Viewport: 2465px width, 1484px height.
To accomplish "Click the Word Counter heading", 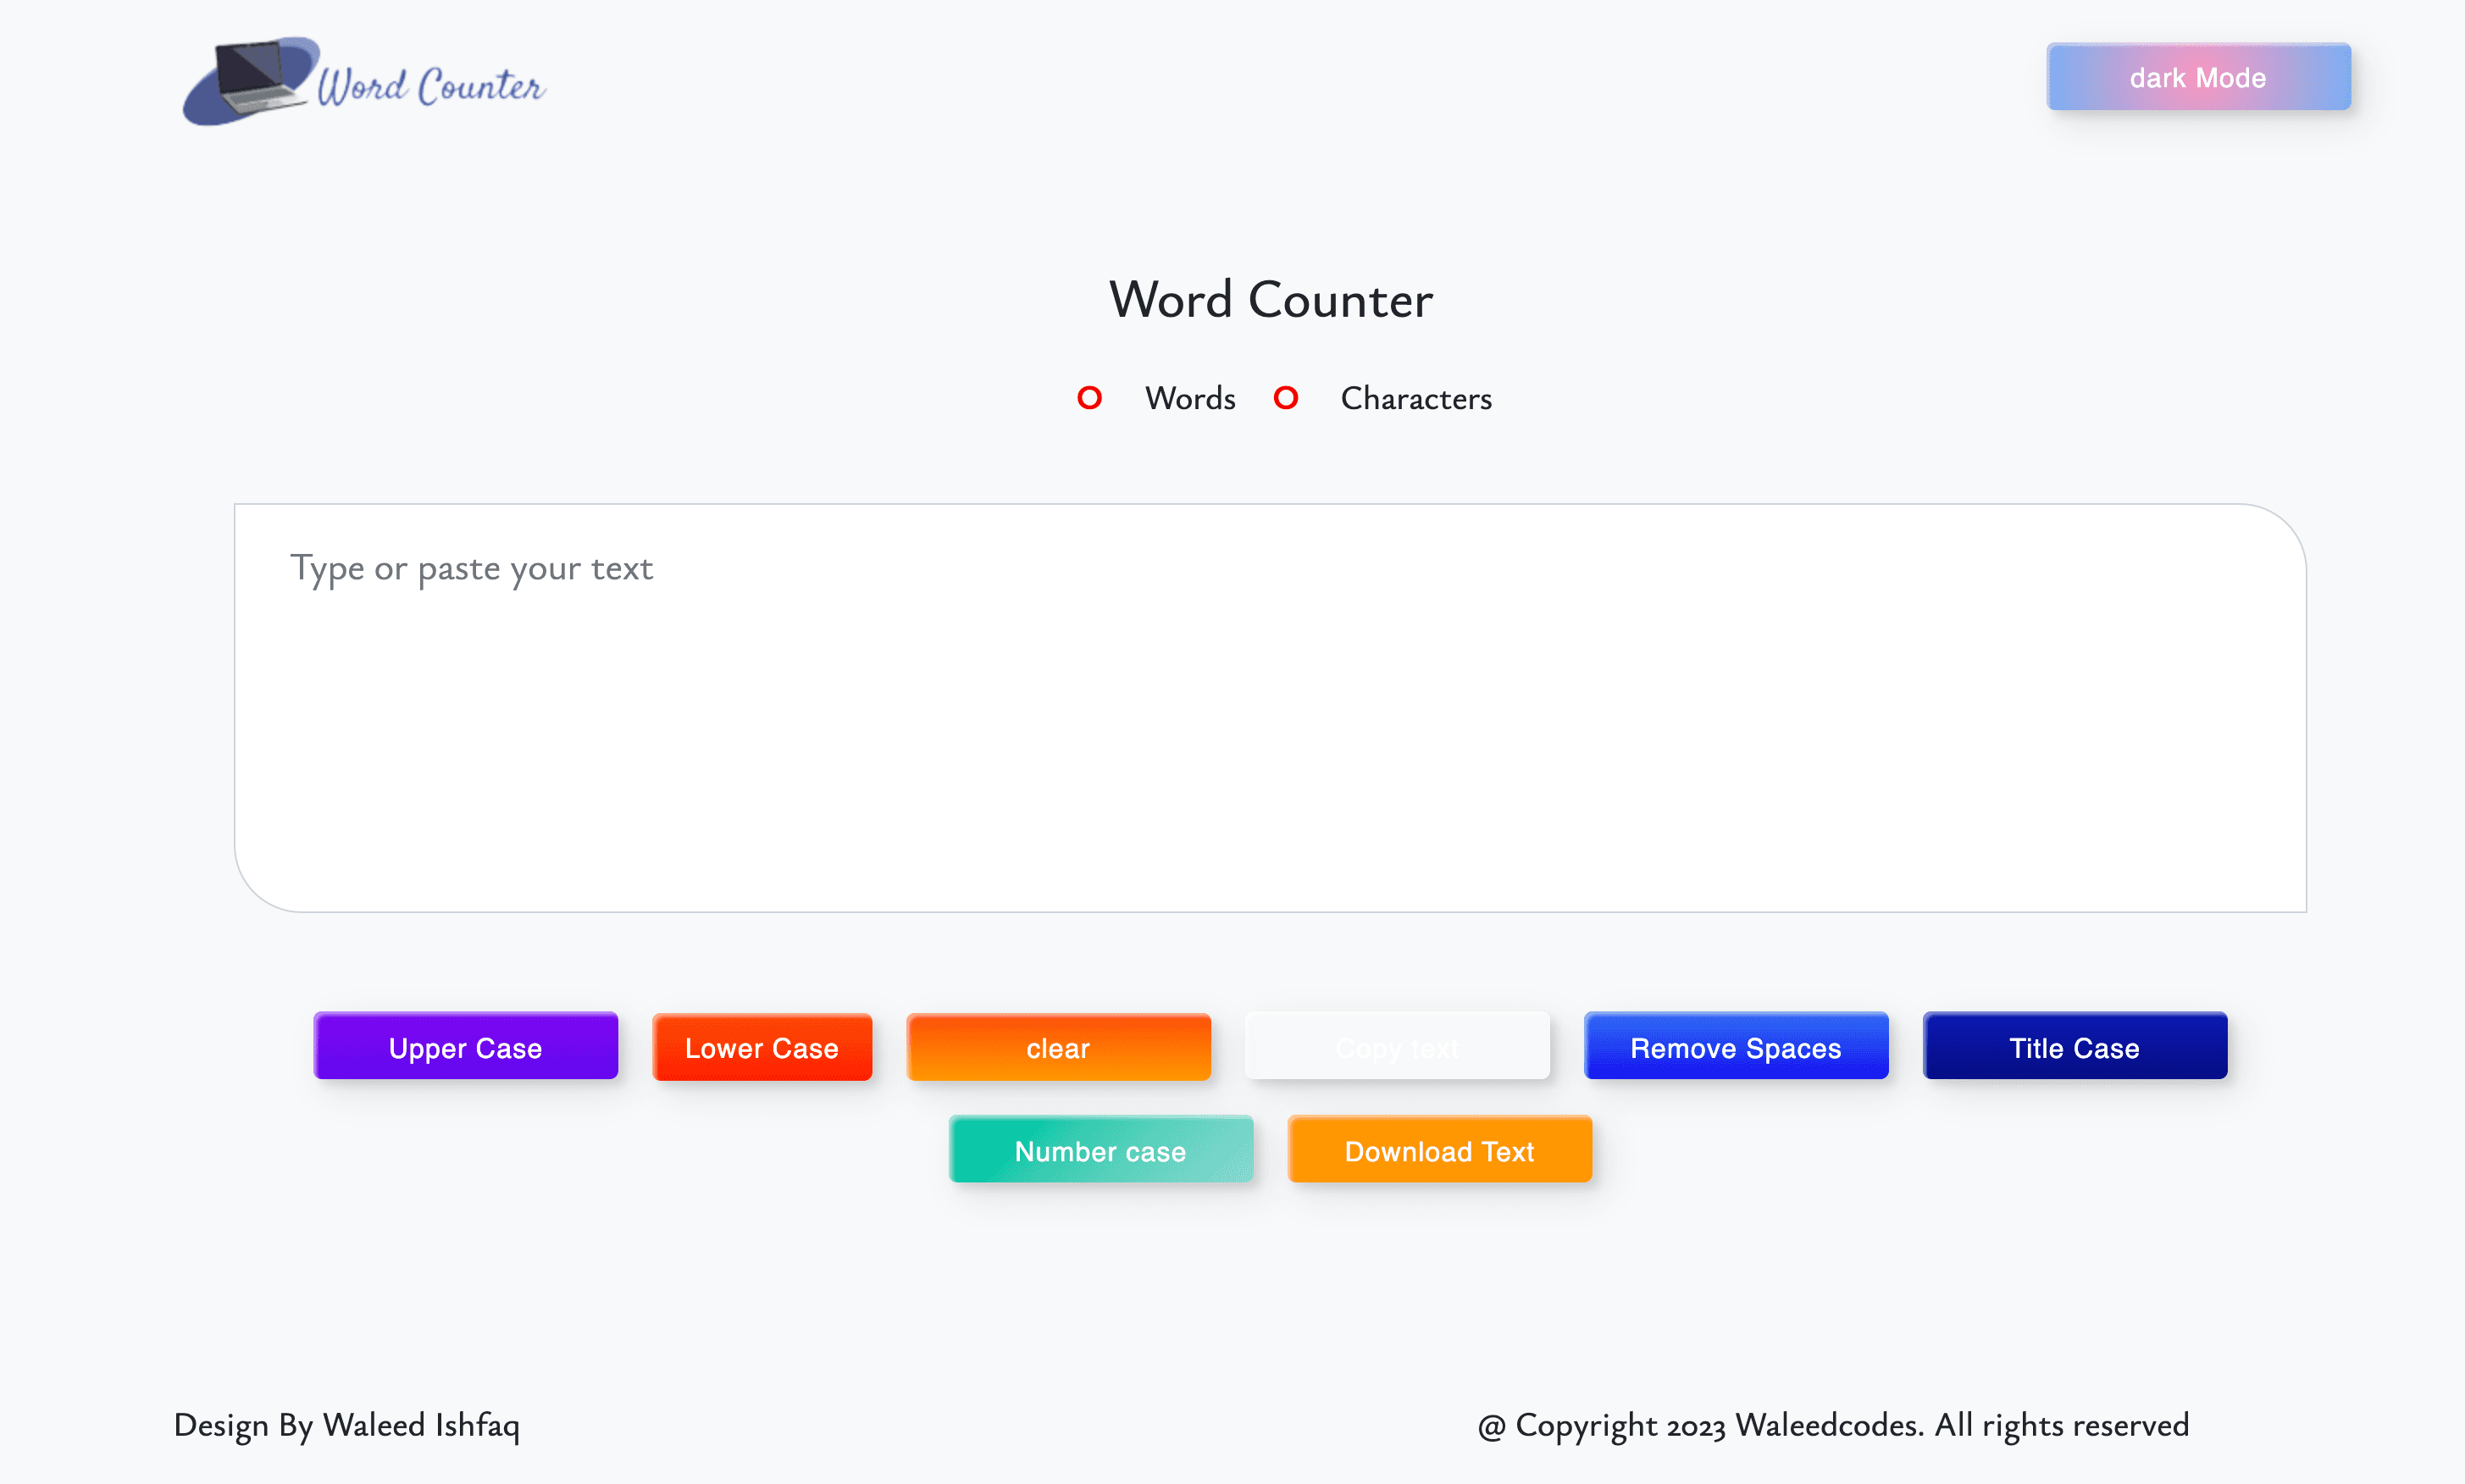I will (1271, 299).
